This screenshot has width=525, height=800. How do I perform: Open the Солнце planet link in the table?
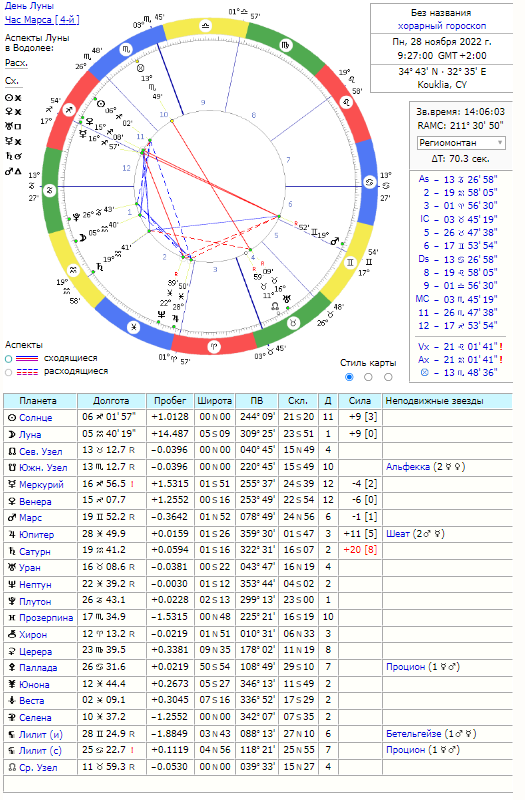36,417
